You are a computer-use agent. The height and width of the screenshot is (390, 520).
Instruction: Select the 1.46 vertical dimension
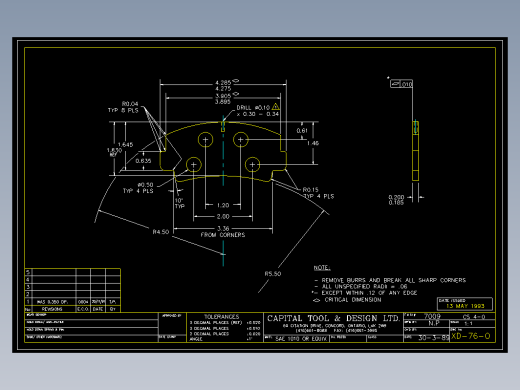click(x=313, y=143)
